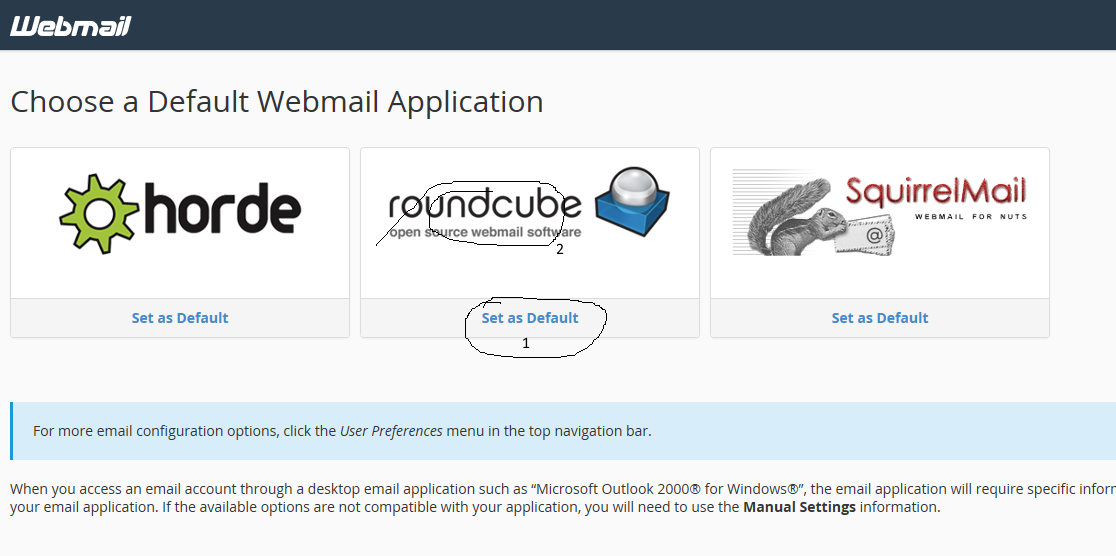Click the handwritten number 1 annotation

click(526, 343)
